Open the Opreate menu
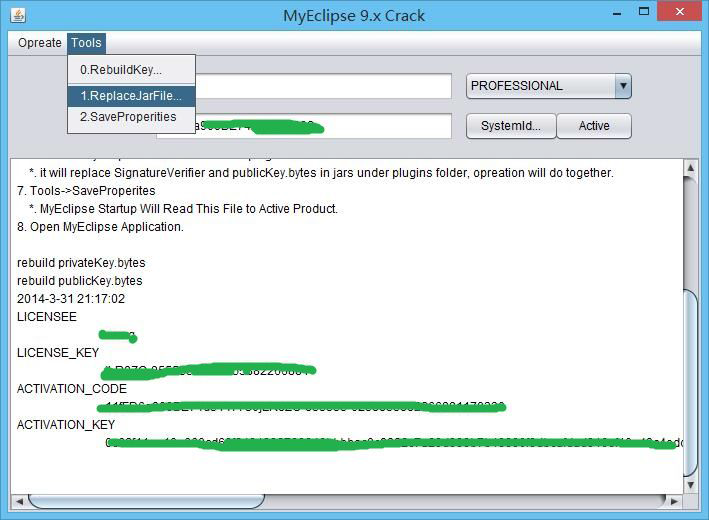Viewport: 709px width, 520px height. tap(39, 43)
